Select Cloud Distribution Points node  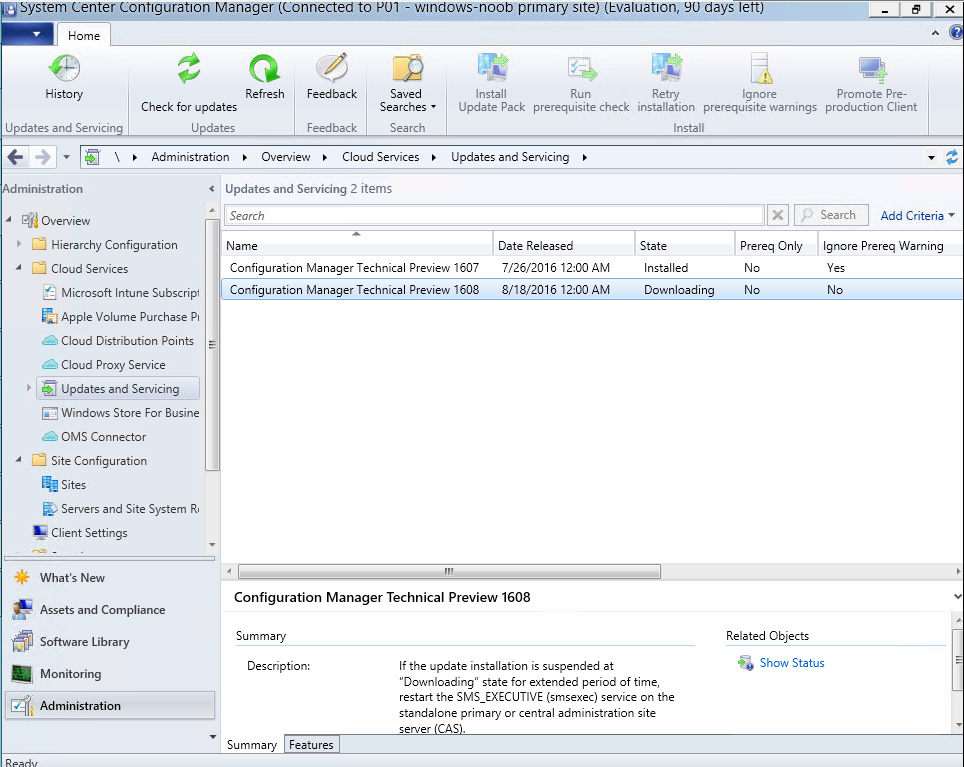click(x=118, y=340)
